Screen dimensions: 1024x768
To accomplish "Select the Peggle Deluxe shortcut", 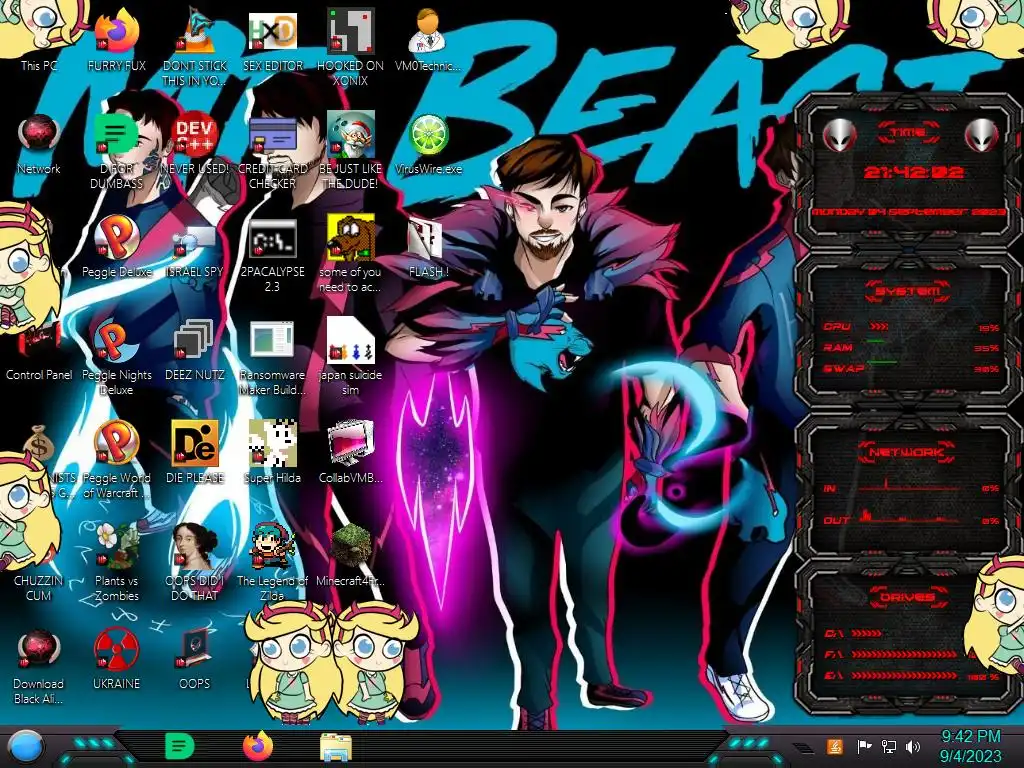I will 116,246.
